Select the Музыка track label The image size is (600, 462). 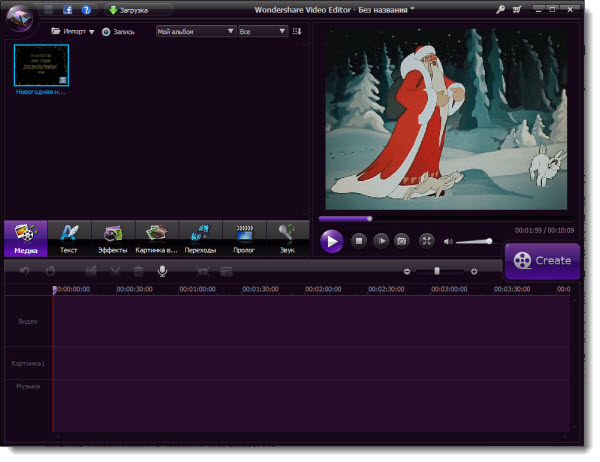[x=28, y=387]
